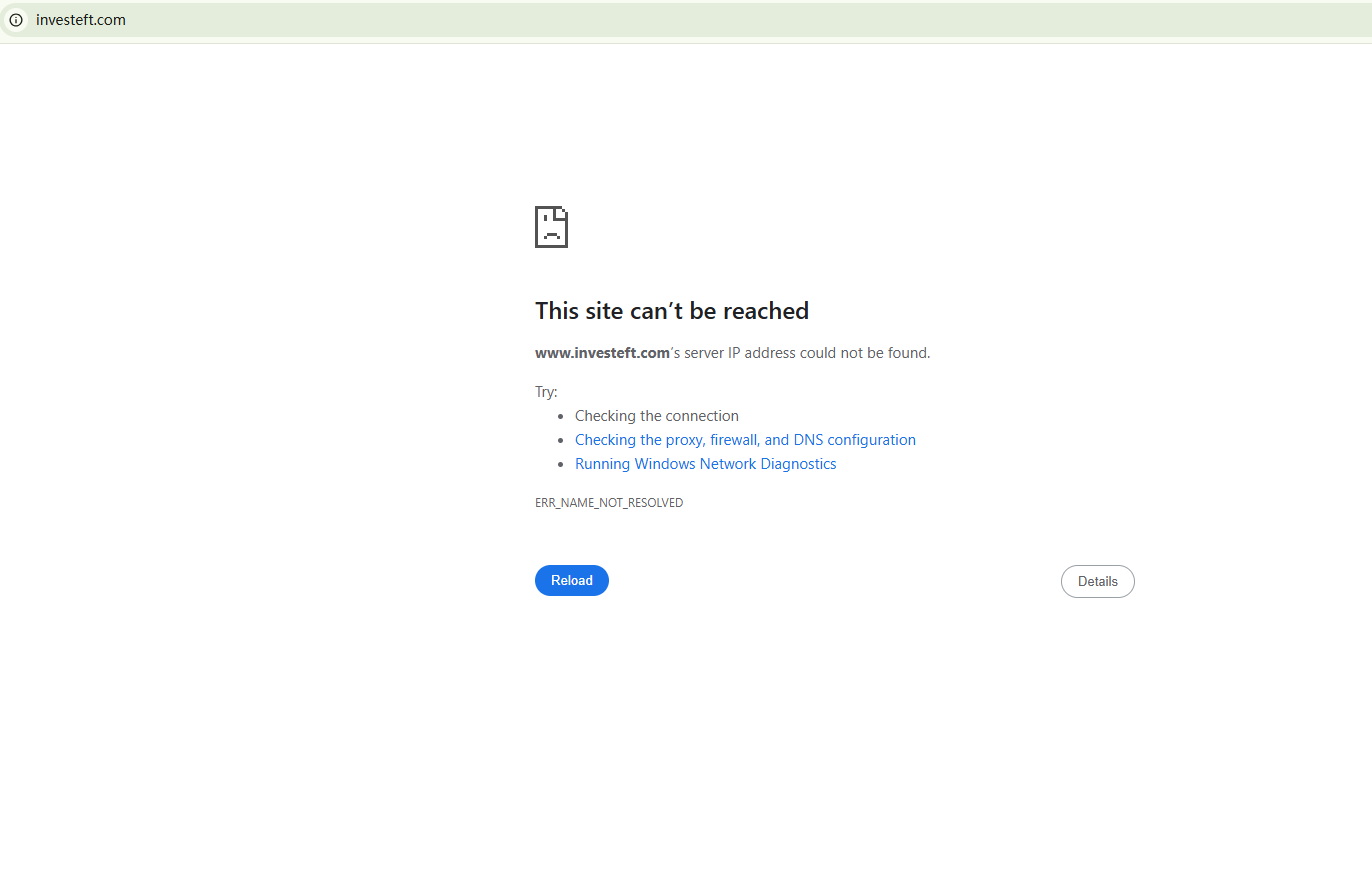The height and width of the screenshot is (882, 1372).
Task: Click the "Try:" label
Action: pyautogui.click(x=546, y=392)
